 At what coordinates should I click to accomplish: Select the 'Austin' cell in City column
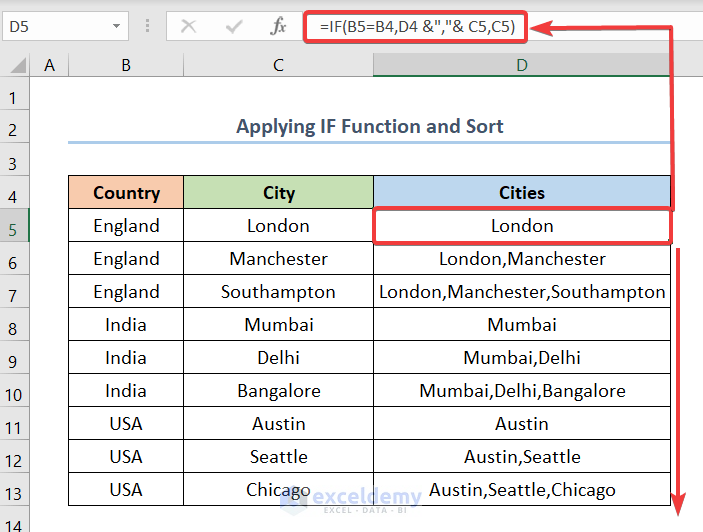click(x=278, y=424)
